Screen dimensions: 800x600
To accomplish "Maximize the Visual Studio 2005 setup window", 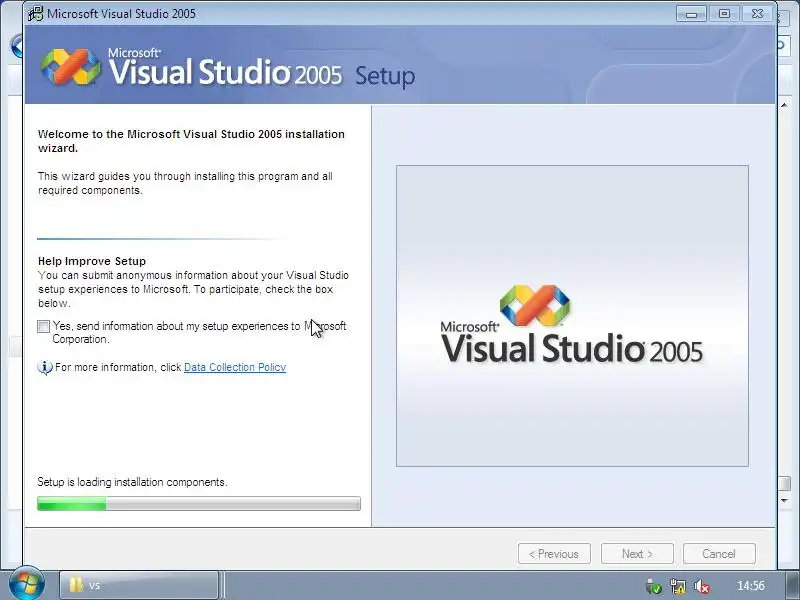I will (x=724, y=14).
